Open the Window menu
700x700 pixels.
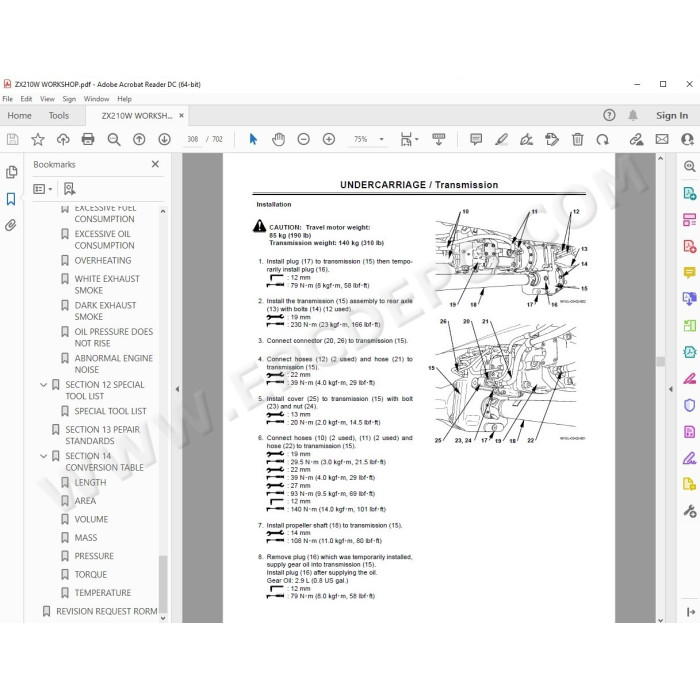coord(96,99)
